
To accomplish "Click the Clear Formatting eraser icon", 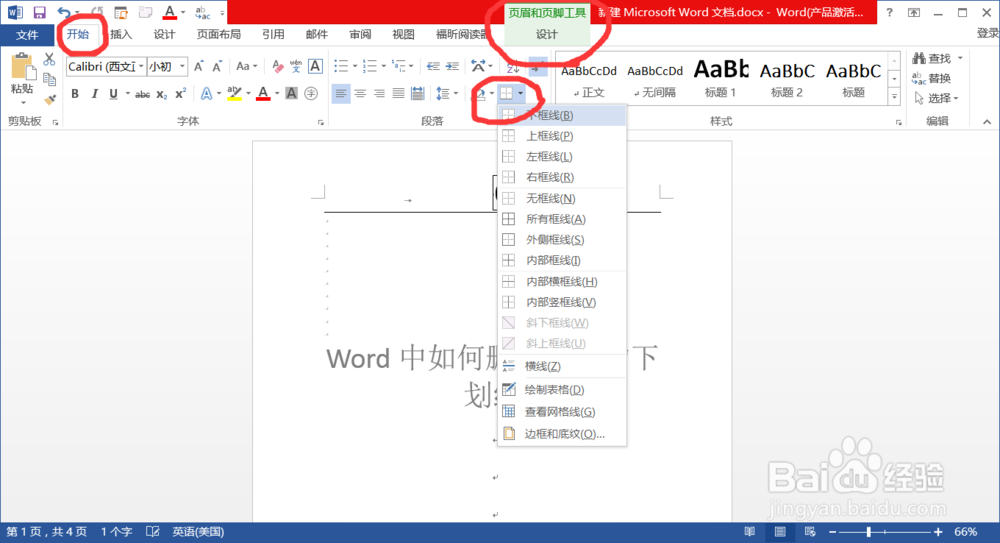I will (x=277, y=66).
